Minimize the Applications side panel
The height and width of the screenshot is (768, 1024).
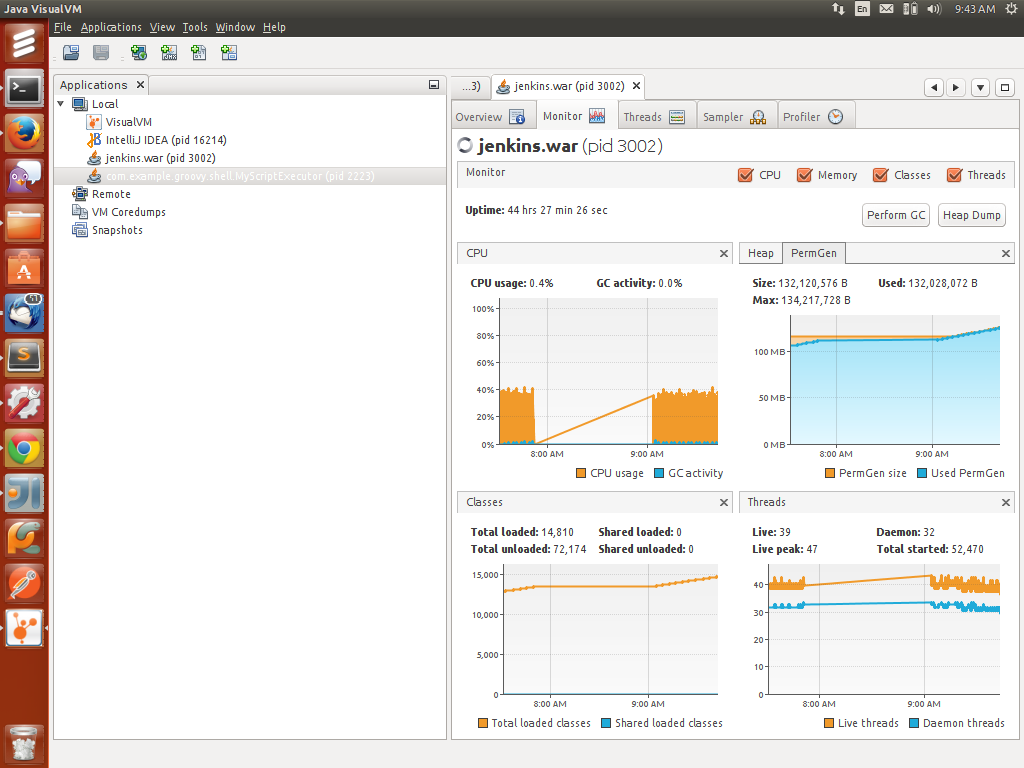coord(434,85)
